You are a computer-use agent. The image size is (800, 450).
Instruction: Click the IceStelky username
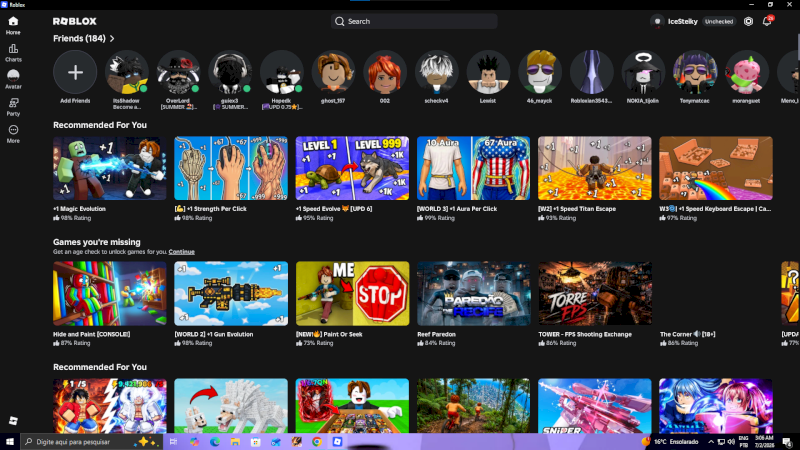point(682,21)
